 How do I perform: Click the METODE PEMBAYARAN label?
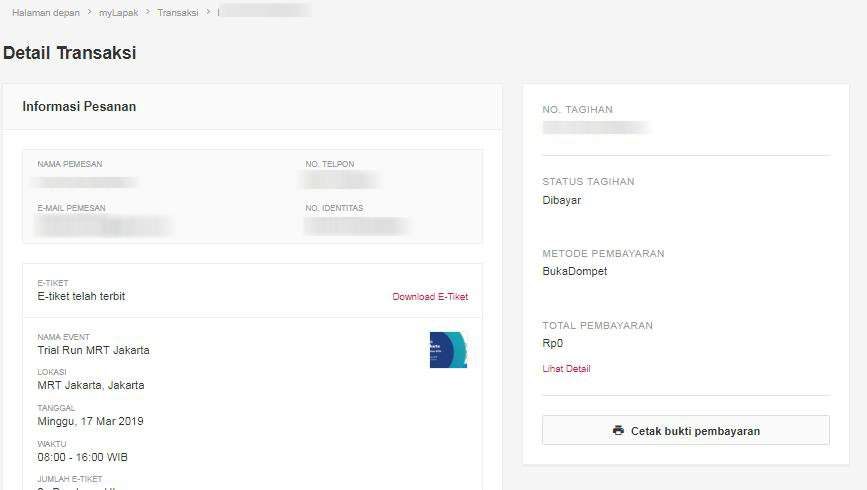pyautogui.click(x=603, y=253)
